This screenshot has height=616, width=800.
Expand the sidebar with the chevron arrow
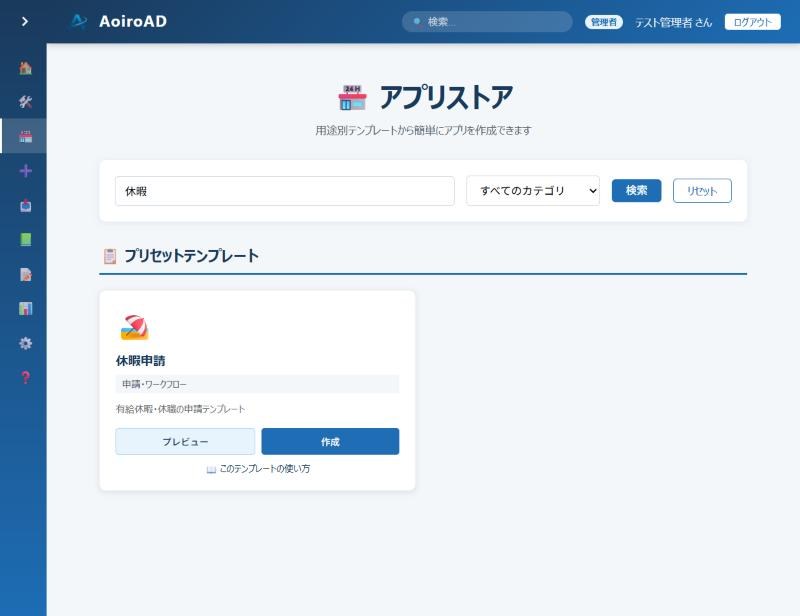(24, 21)
